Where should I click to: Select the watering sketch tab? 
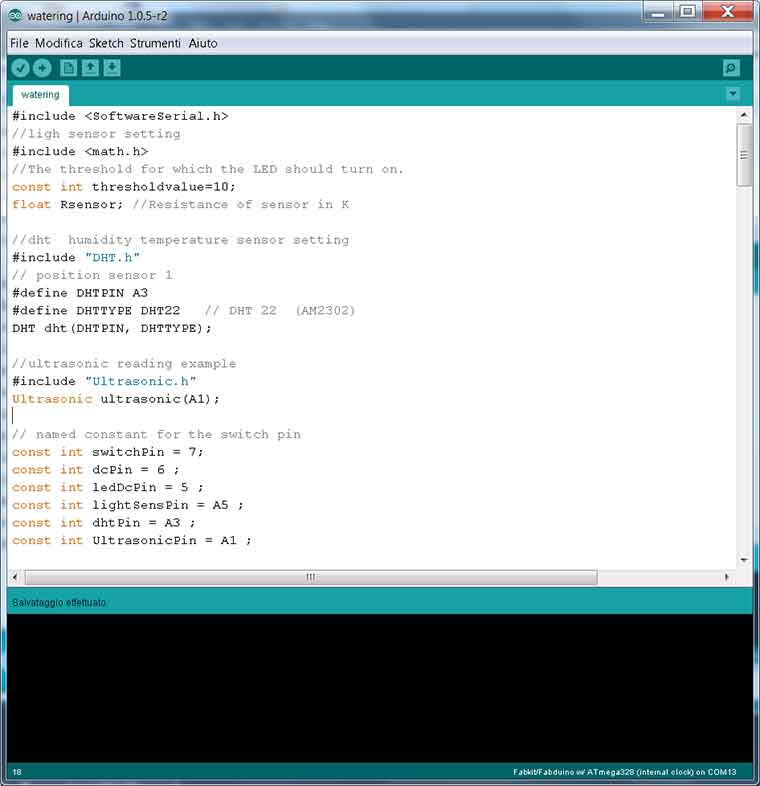pos(41,95)
